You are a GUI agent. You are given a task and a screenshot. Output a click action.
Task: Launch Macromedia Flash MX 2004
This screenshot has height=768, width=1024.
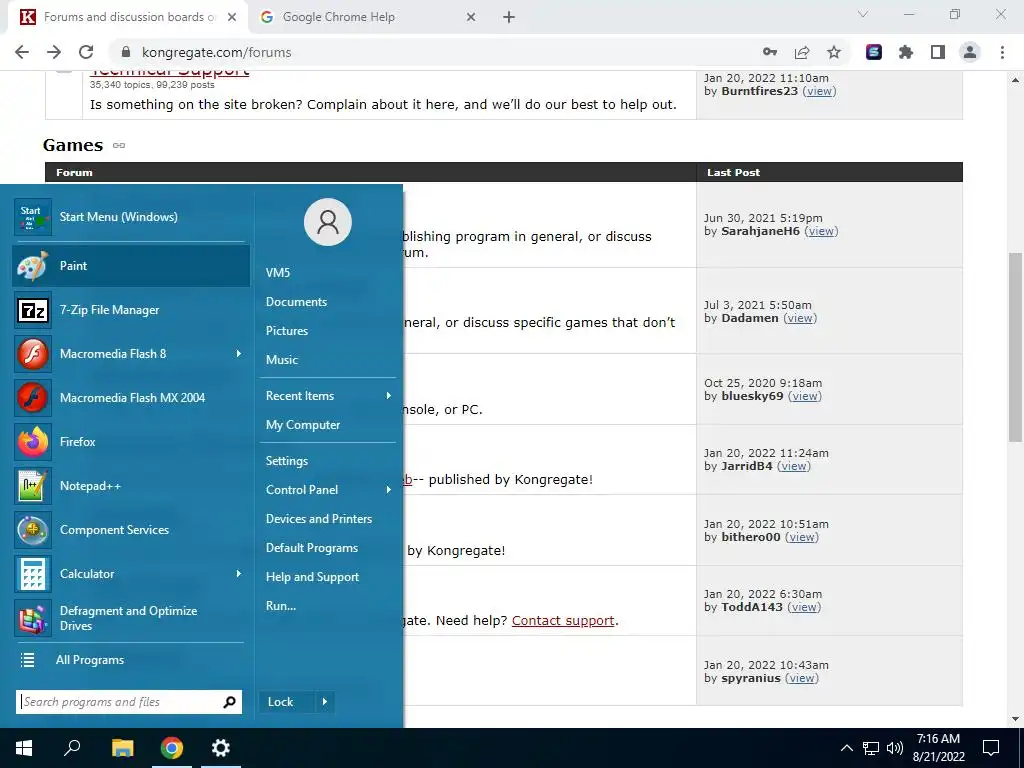(x=131, y=398)
